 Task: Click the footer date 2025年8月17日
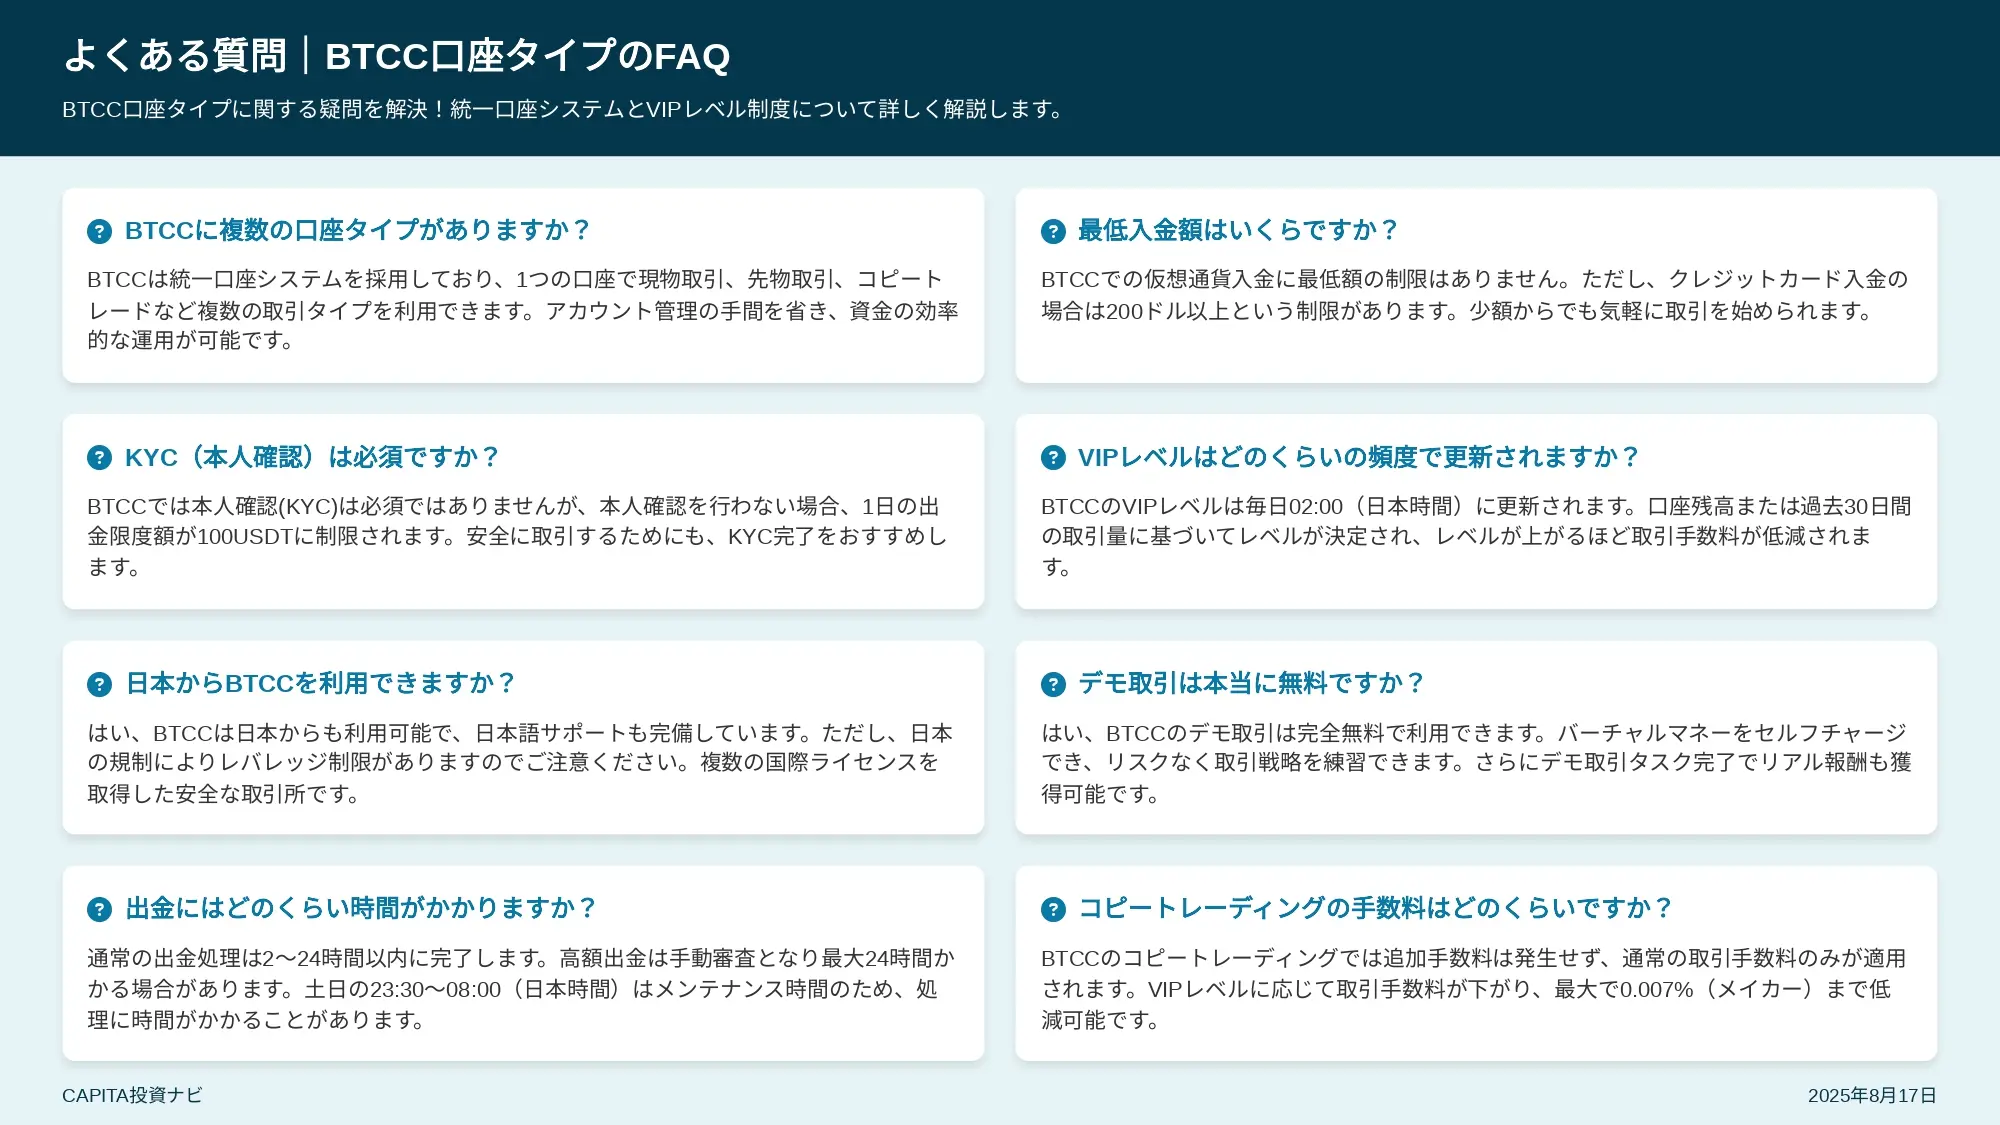[1872, 1096]
